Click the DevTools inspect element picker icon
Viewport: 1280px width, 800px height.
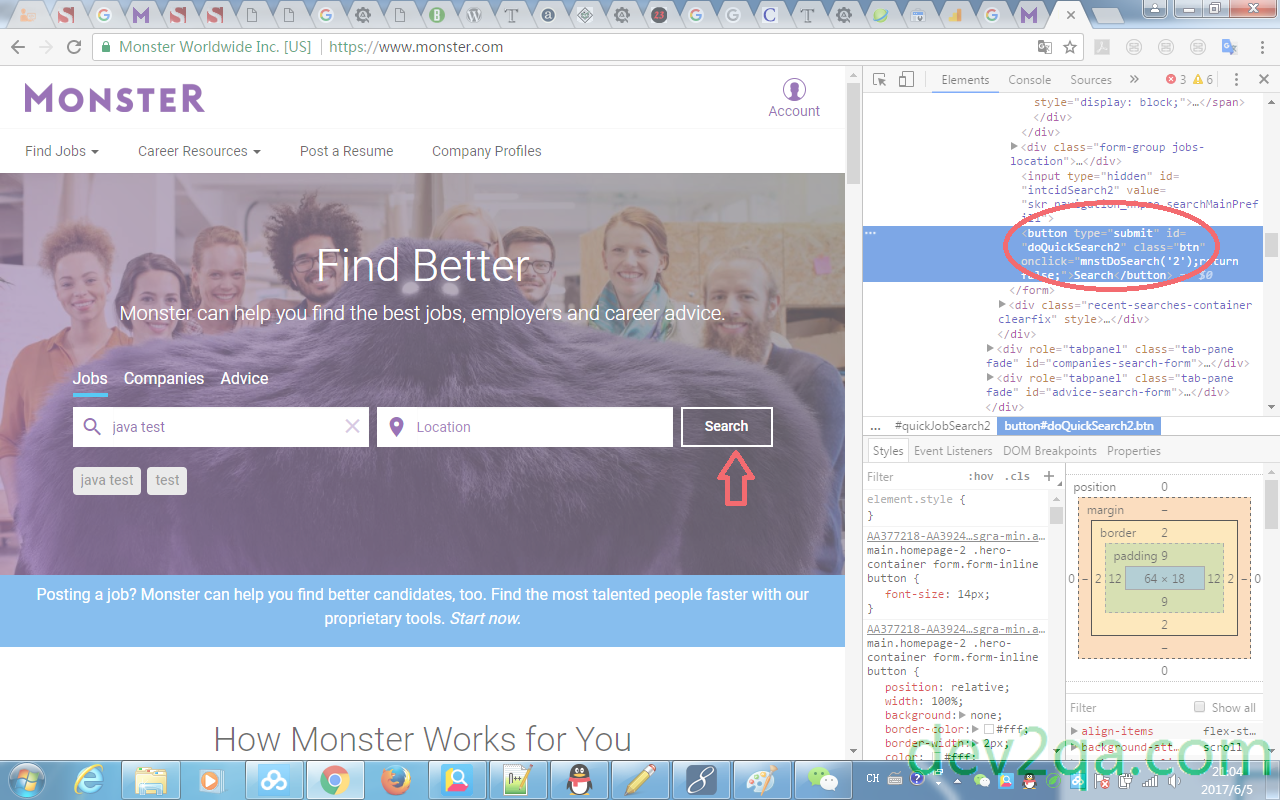(x=879, y=79)
